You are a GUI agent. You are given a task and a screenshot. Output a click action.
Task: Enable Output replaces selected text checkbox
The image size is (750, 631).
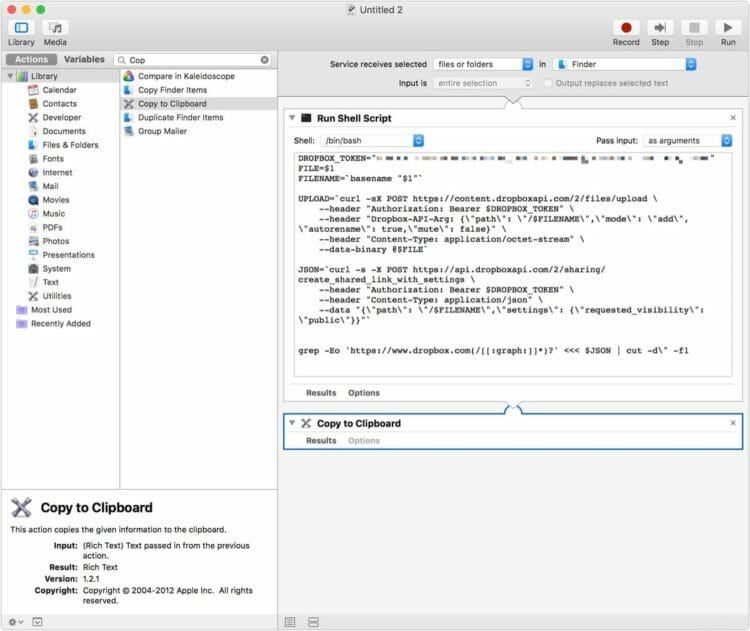point(548,83)
